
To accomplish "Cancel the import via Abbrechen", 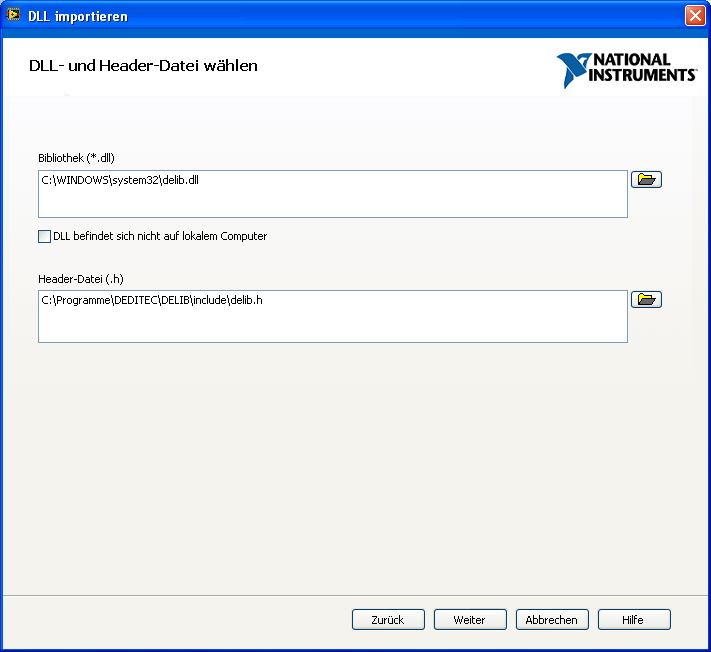I will [552, 620].
